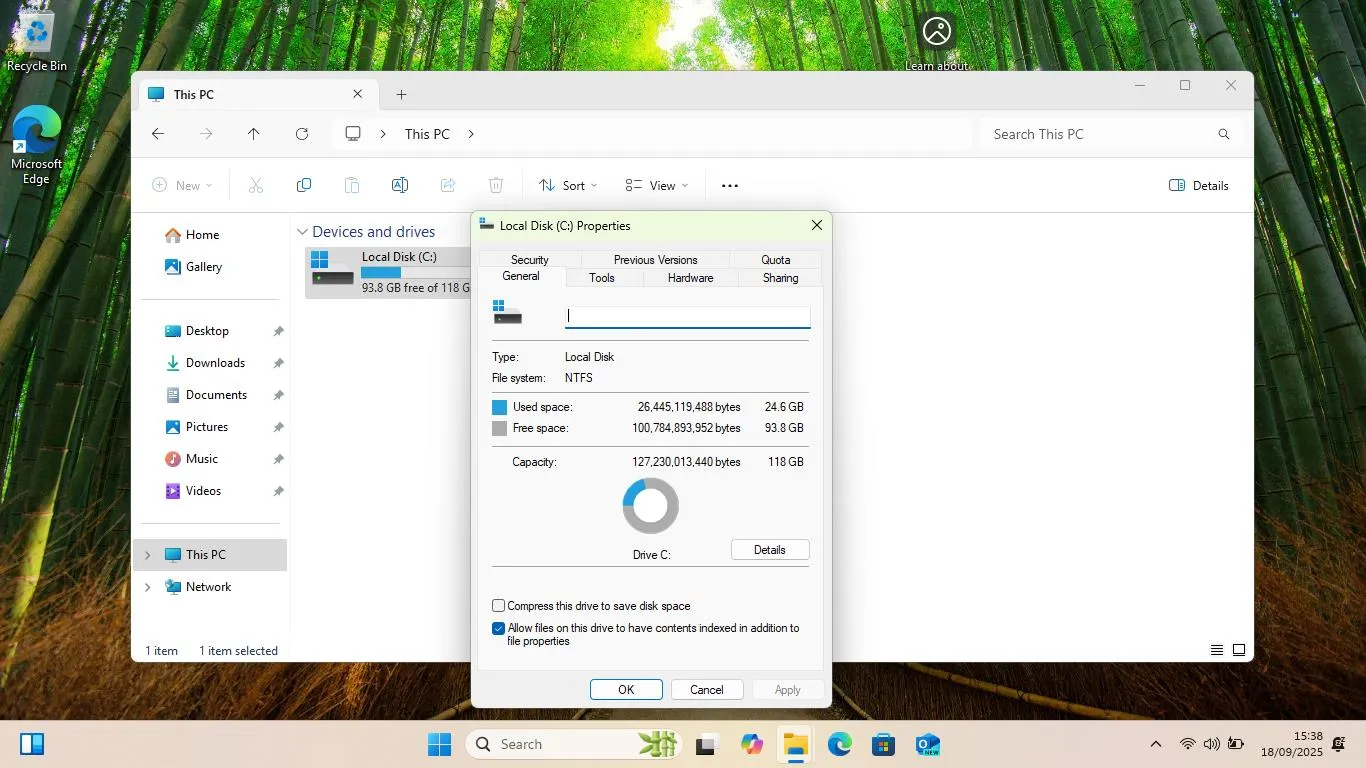Open Microsoft Store from the taskbar
Image resolution: width=1366 pixels, height=768 pixels.
[x=883, y=744]
